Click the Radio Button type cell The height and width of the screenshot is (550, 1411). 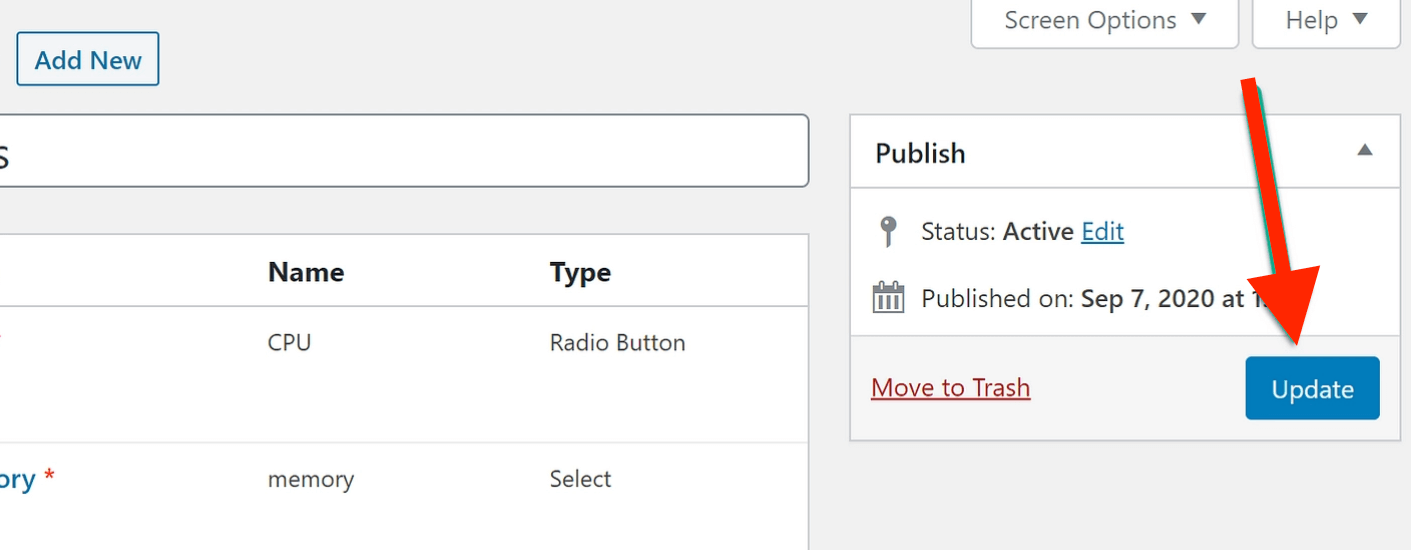617,343
